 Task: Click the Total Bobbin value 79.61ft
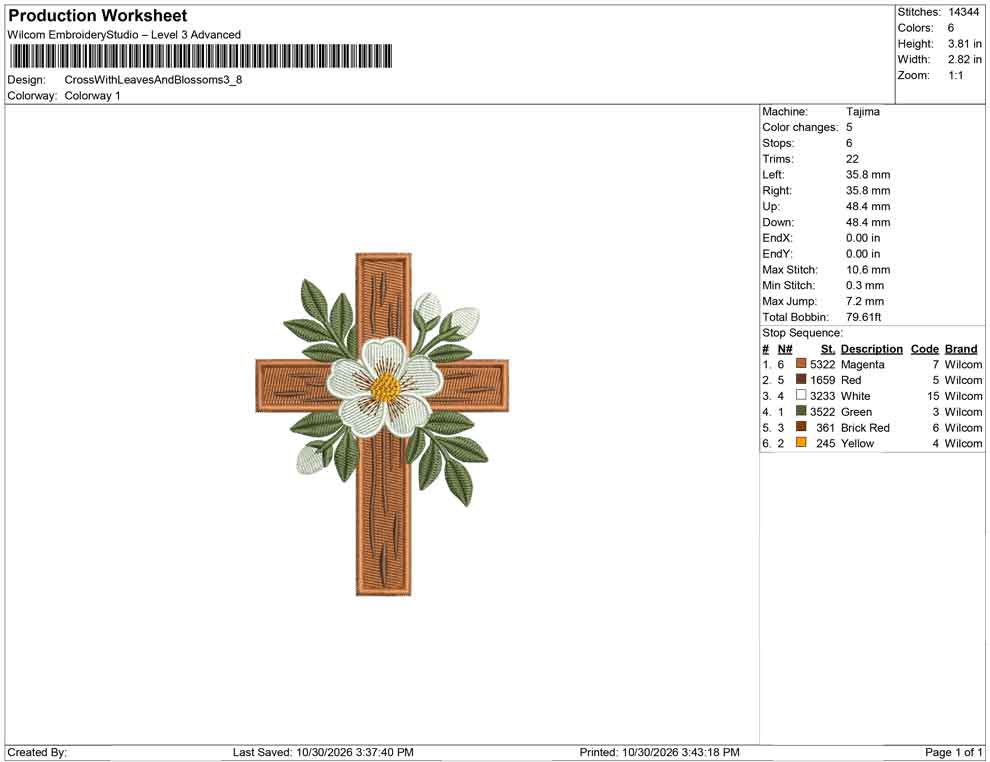tap(864, 317)
